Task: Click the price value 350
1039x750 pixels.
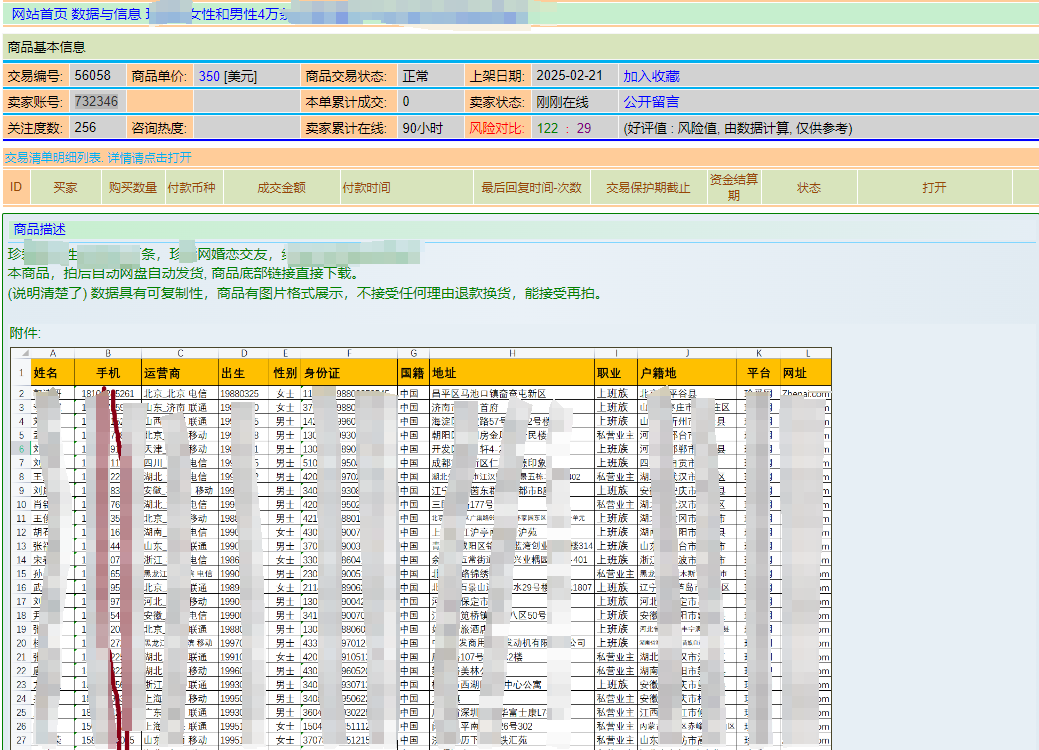Action: 209,76
